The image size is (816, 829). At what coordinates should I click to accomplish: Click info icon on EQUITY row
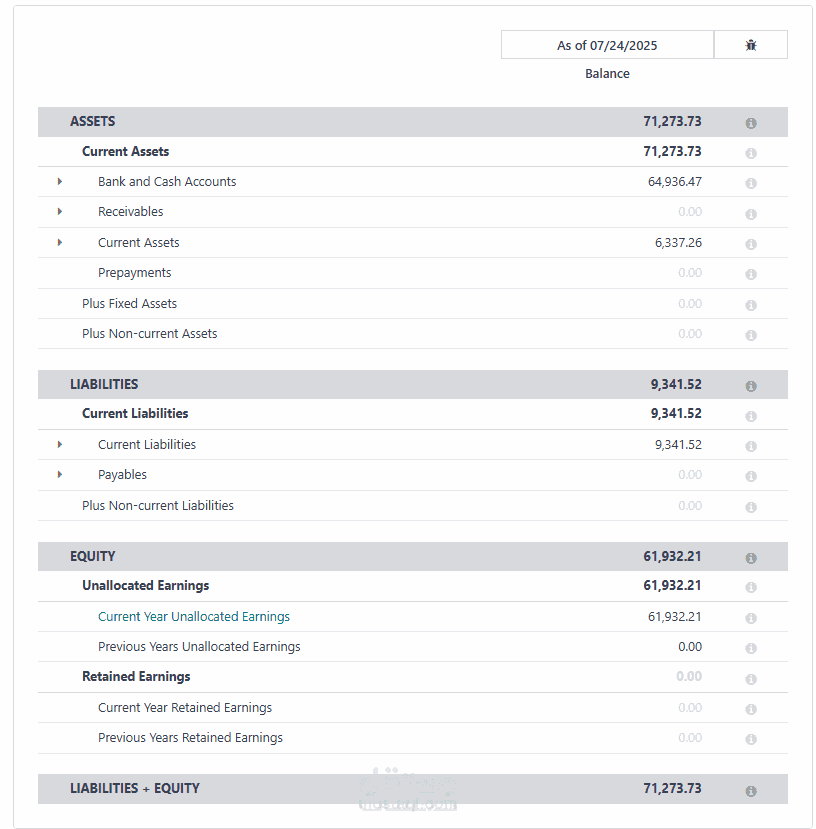pyautogui.click(x=751, y=558)
